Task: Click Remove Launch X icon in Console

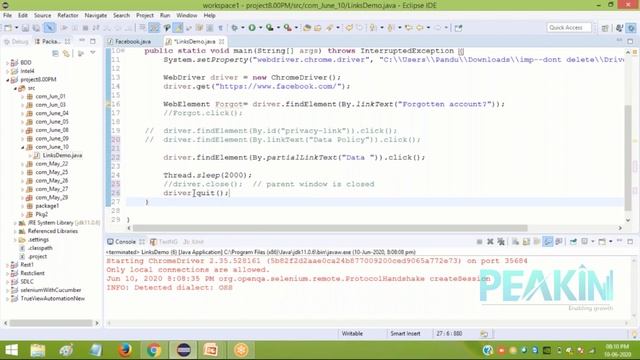Action: pyautogui.click(x=490, y=242)
